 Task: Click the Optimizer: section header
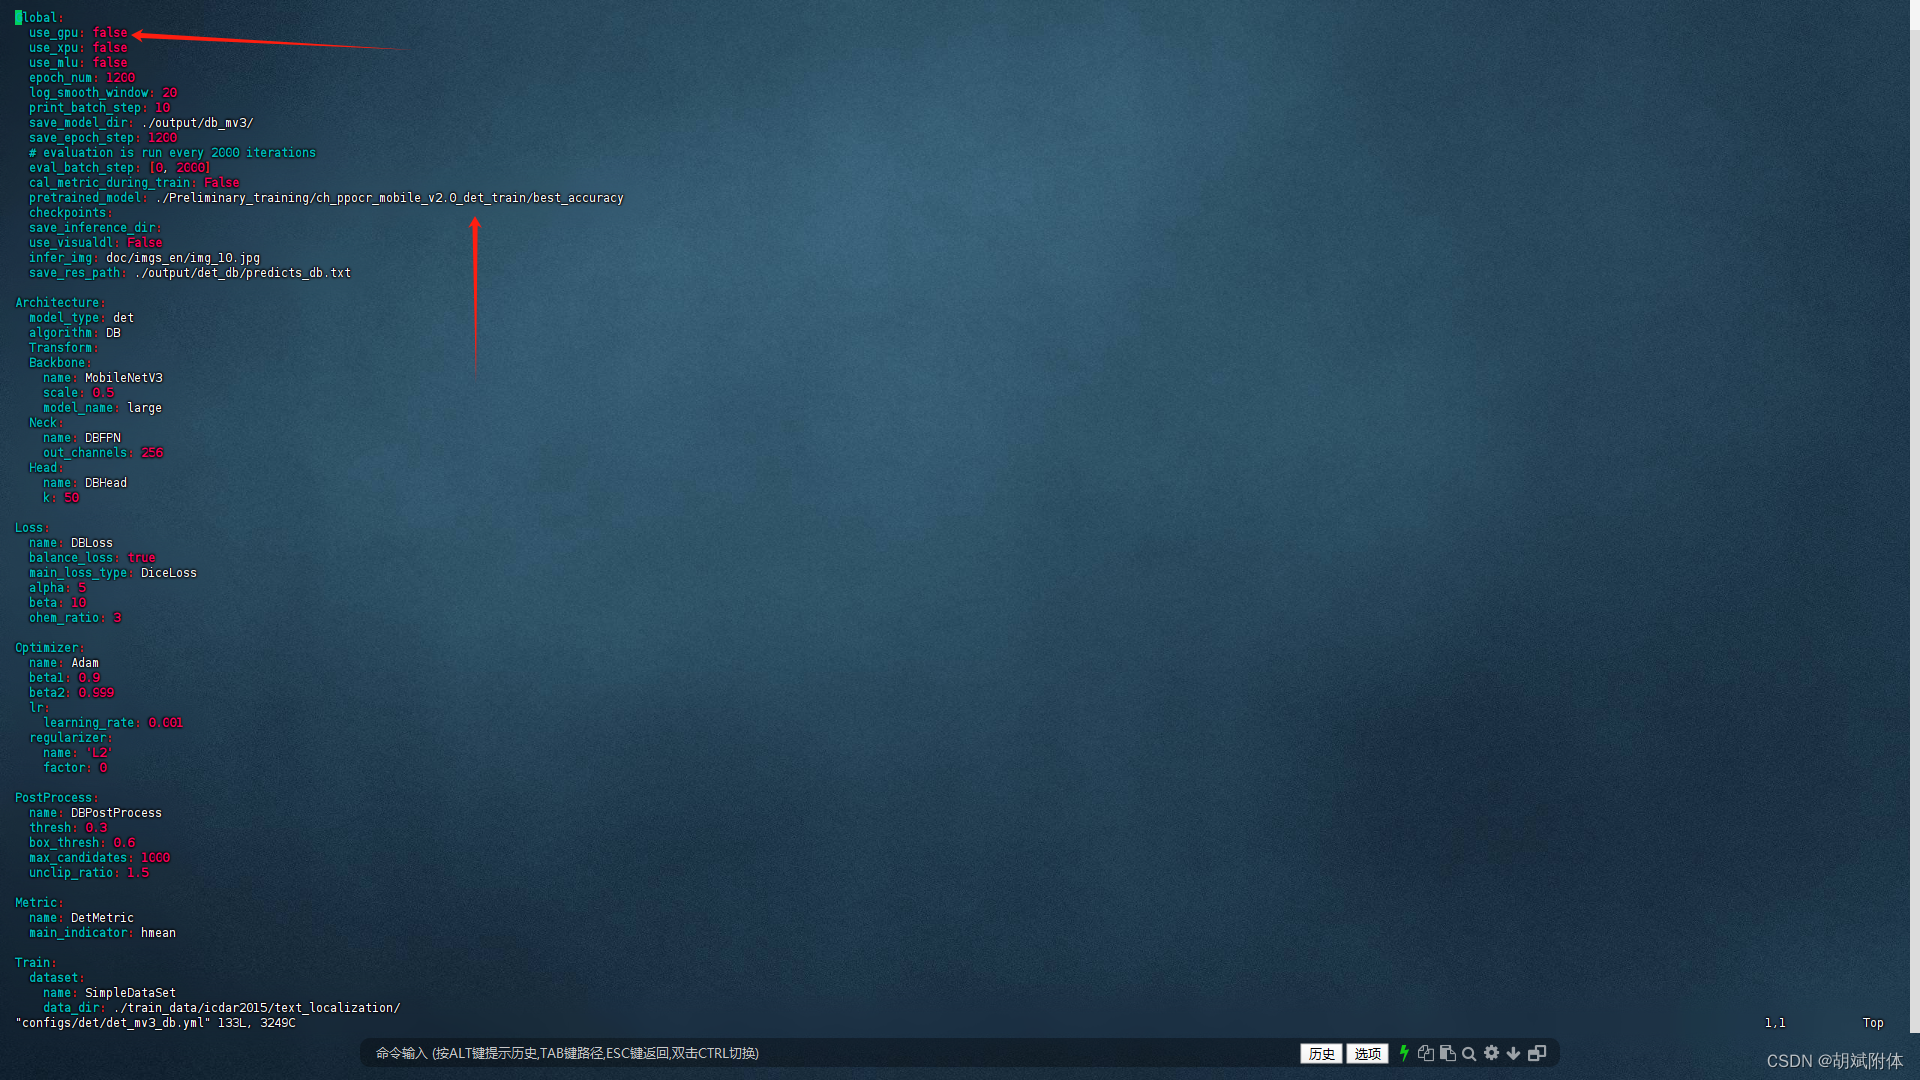click(x=50, y=648)
